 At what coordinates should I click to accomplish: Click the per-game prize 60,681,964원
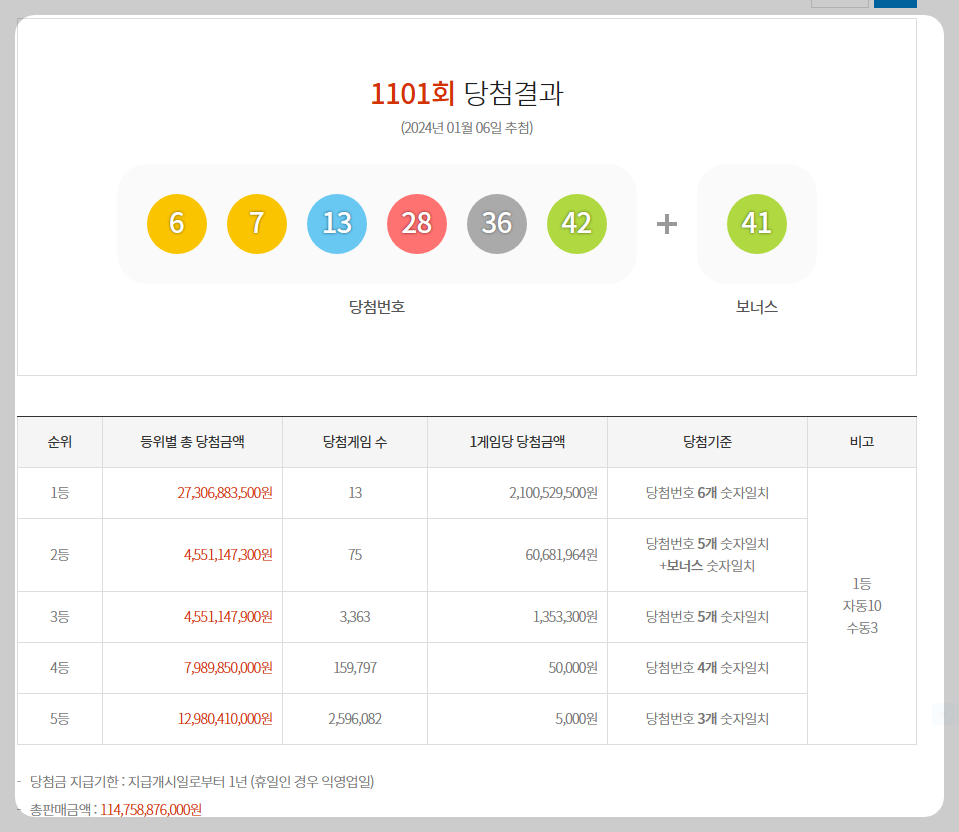pos(561,555)
